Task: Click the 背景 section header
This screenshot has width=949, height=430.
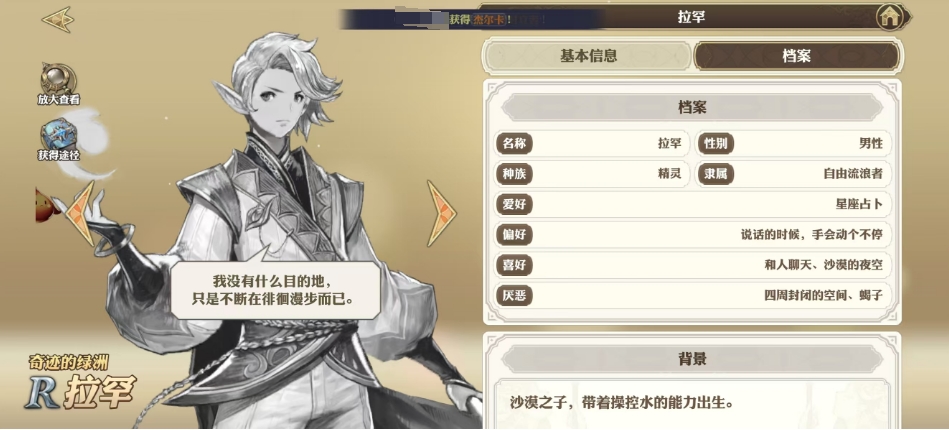Action: pyautogui.click(x=692, y=359)
